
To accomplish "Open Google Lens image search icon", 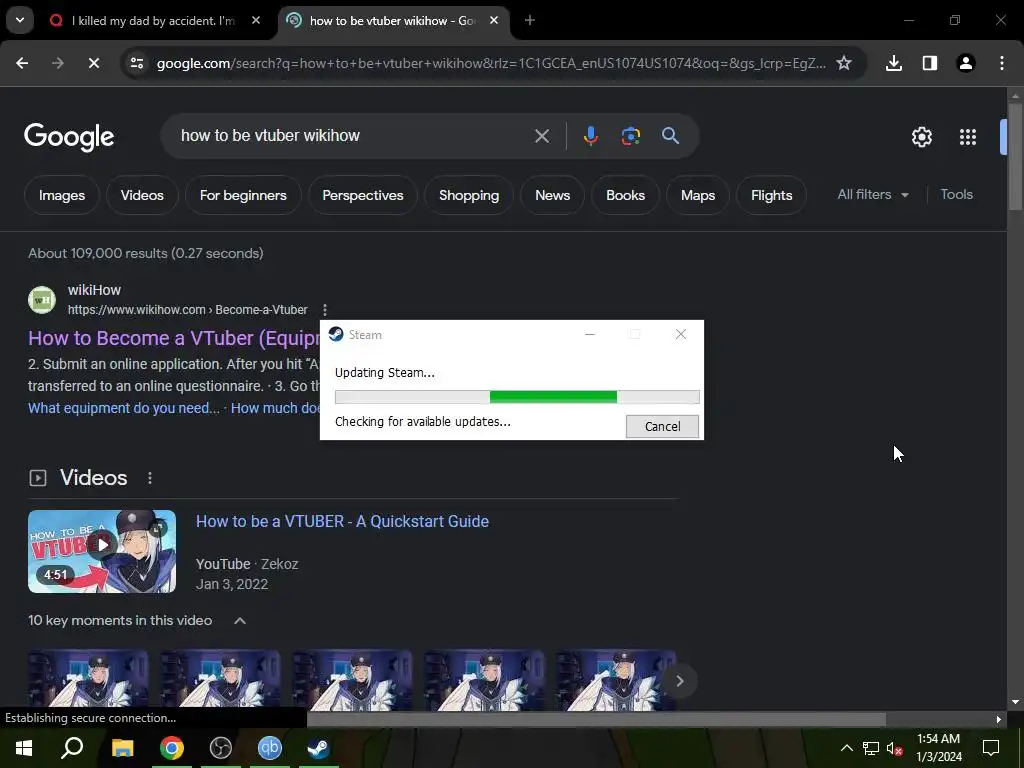I will coord(630,136).
